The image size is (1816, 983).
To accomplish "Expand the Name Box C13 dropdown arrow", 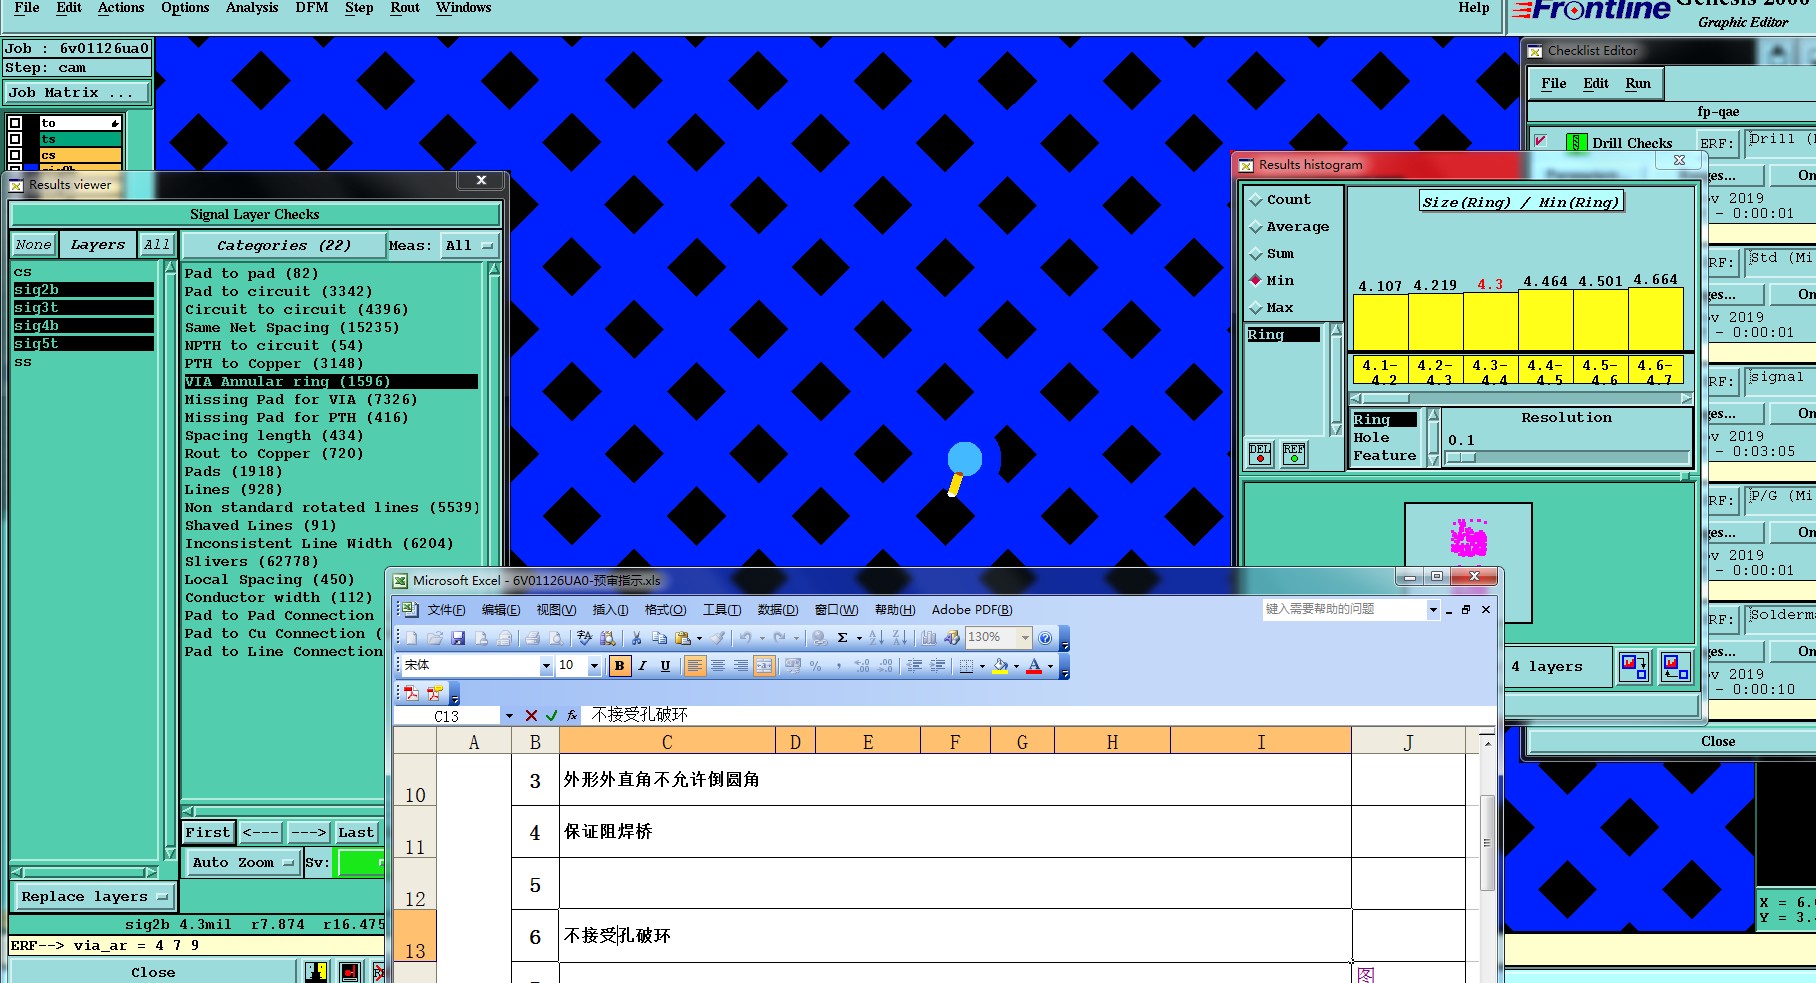I will 509,715.
